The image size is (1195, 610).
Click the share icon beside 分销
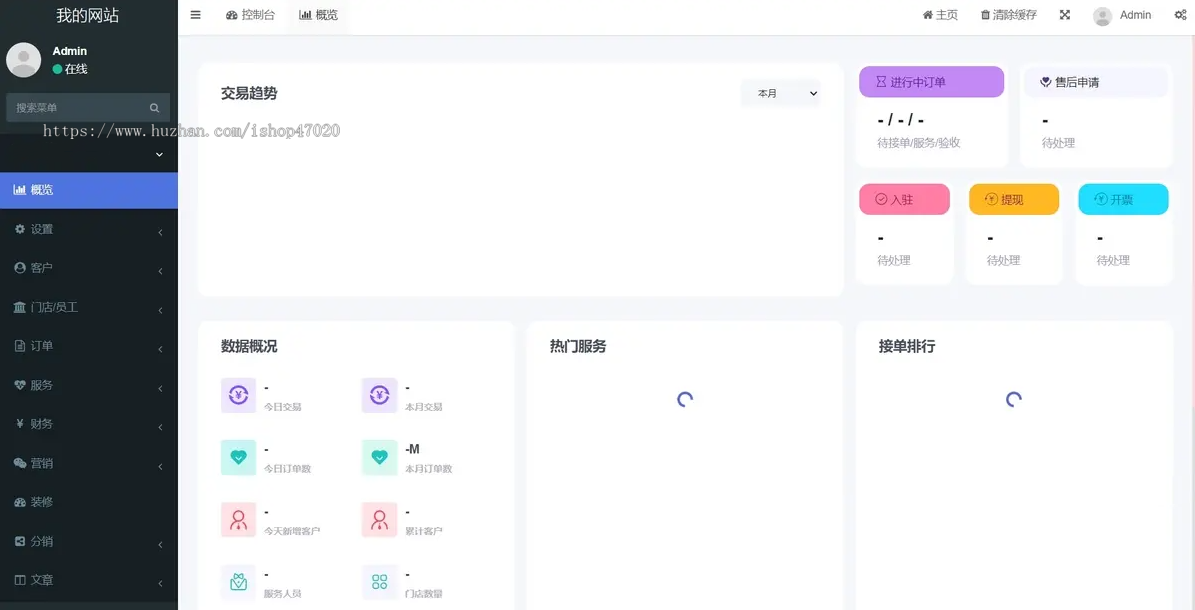(x=20, y=541)
